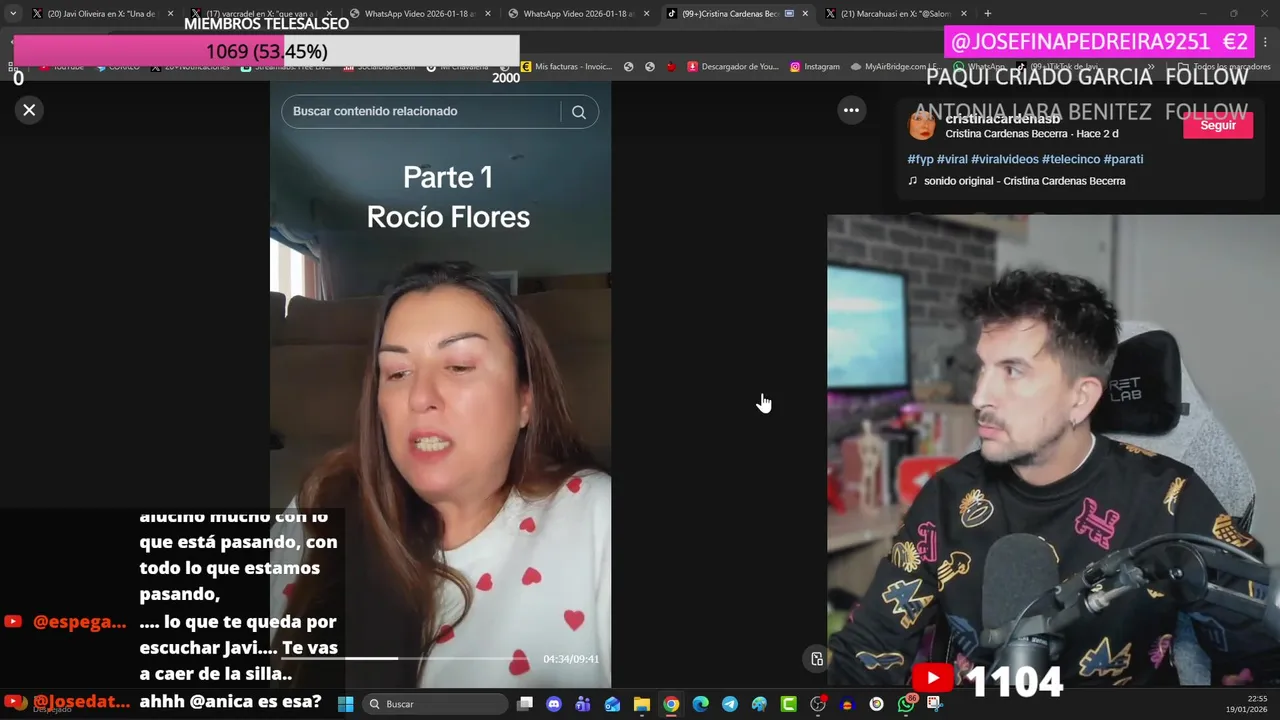The width and height of the screenshot is (1280, 720).
Task: Click the 'Parte 1 Rocío Flores' video area
Action: 440,385
